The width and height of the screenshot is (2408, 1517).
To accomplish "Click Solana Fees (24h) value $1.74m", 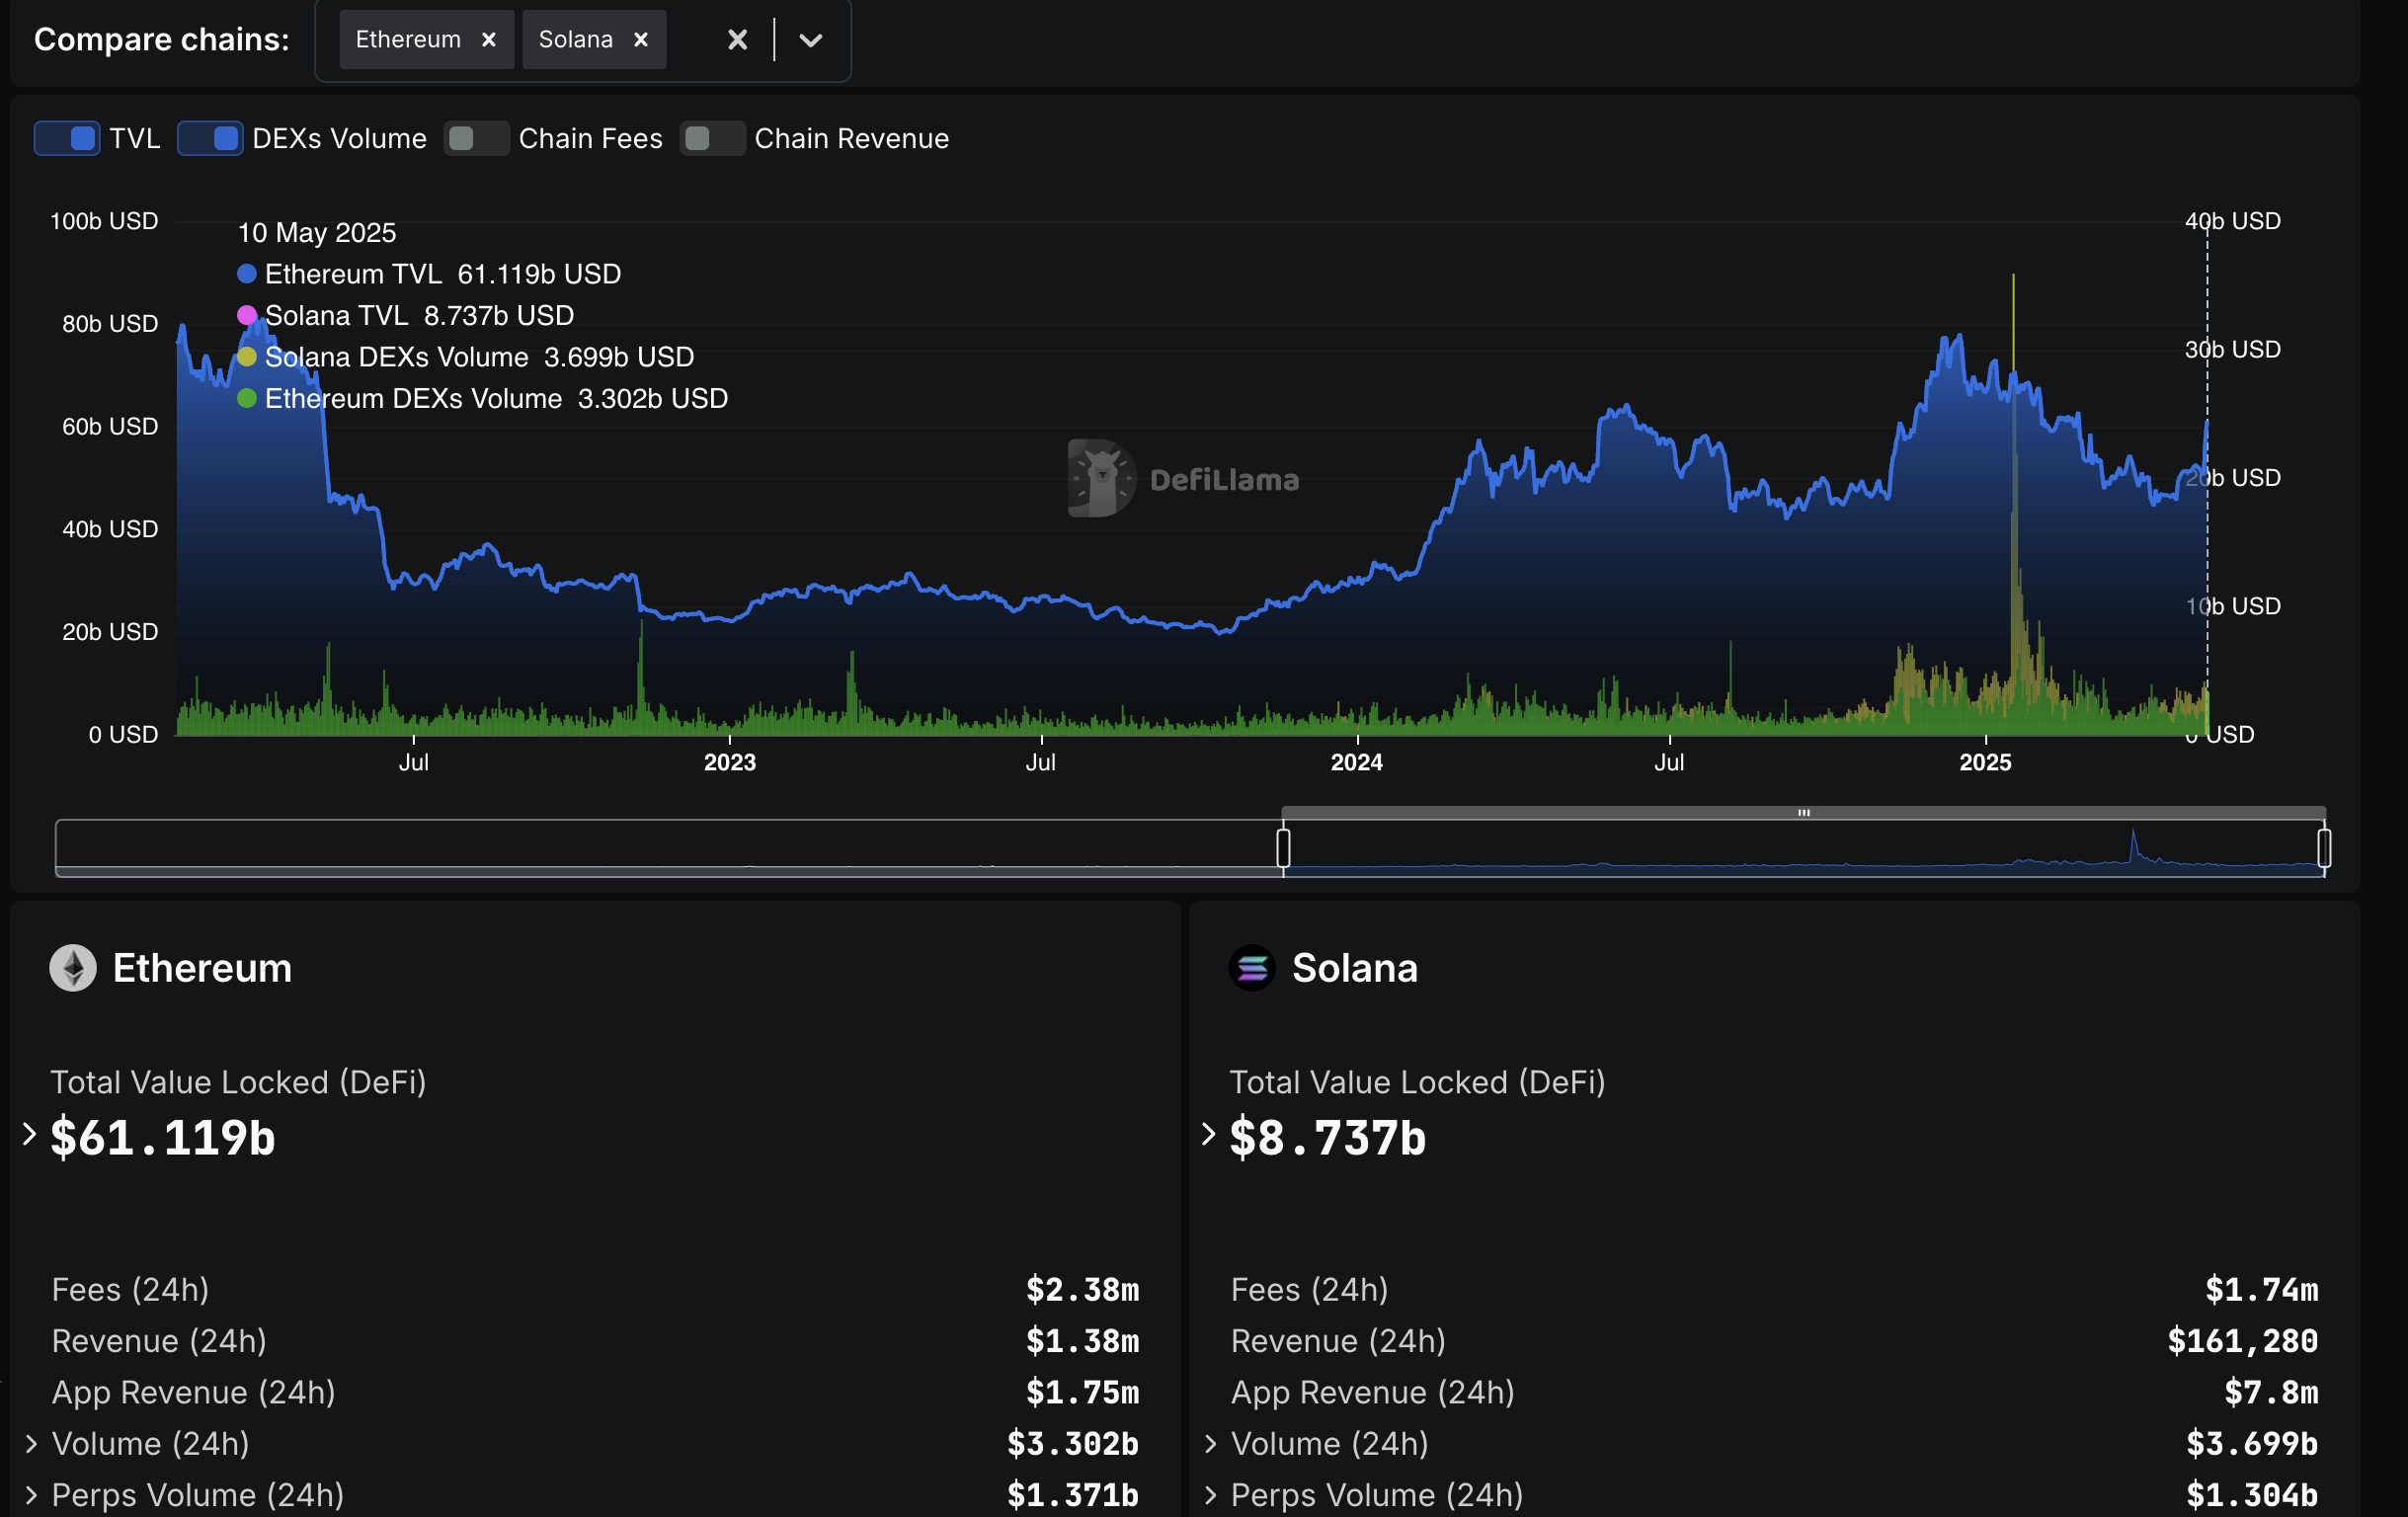I will pyautogui.click(x=2262, y=1290).
